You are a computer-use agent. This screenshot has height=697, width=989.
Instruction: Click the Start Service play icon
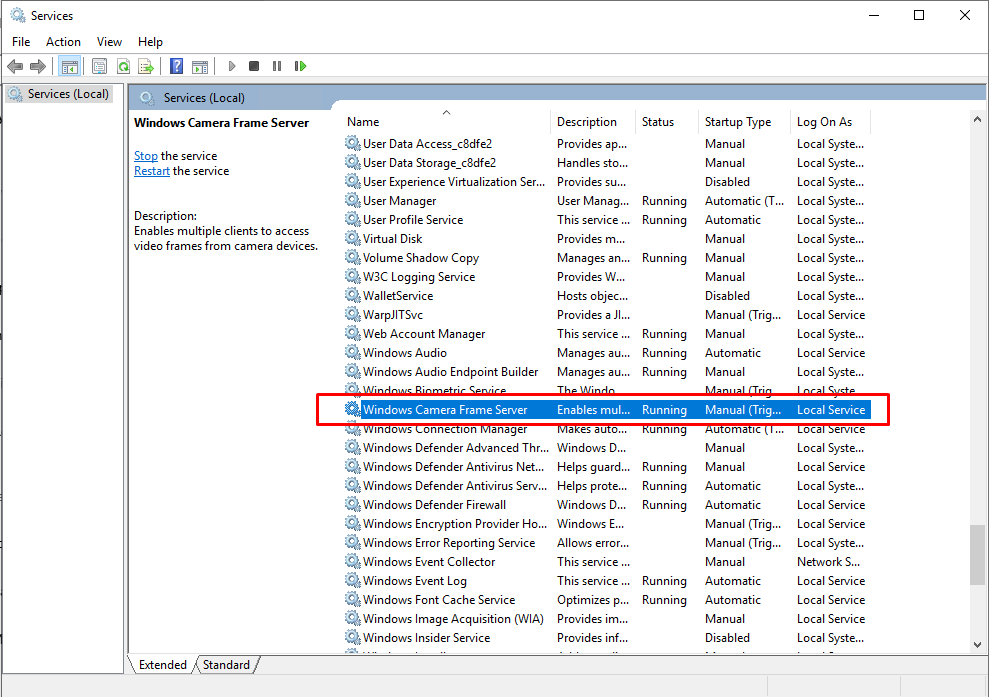coord(231,66)
